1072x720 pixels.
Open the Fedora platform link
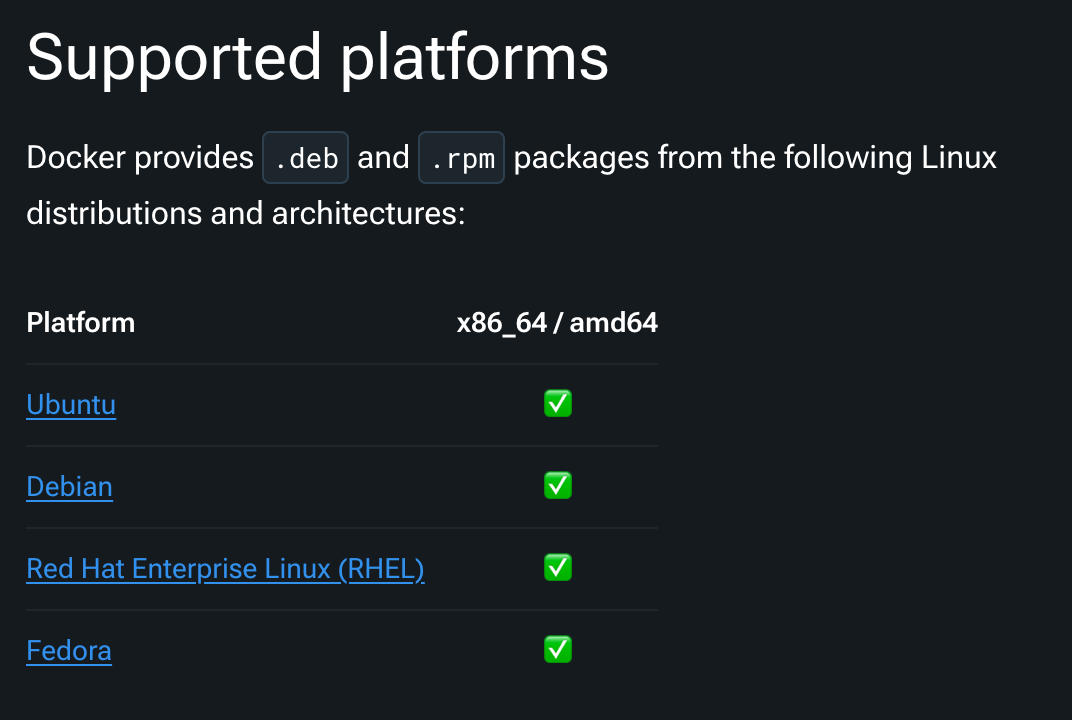click(x=68, y=651)
